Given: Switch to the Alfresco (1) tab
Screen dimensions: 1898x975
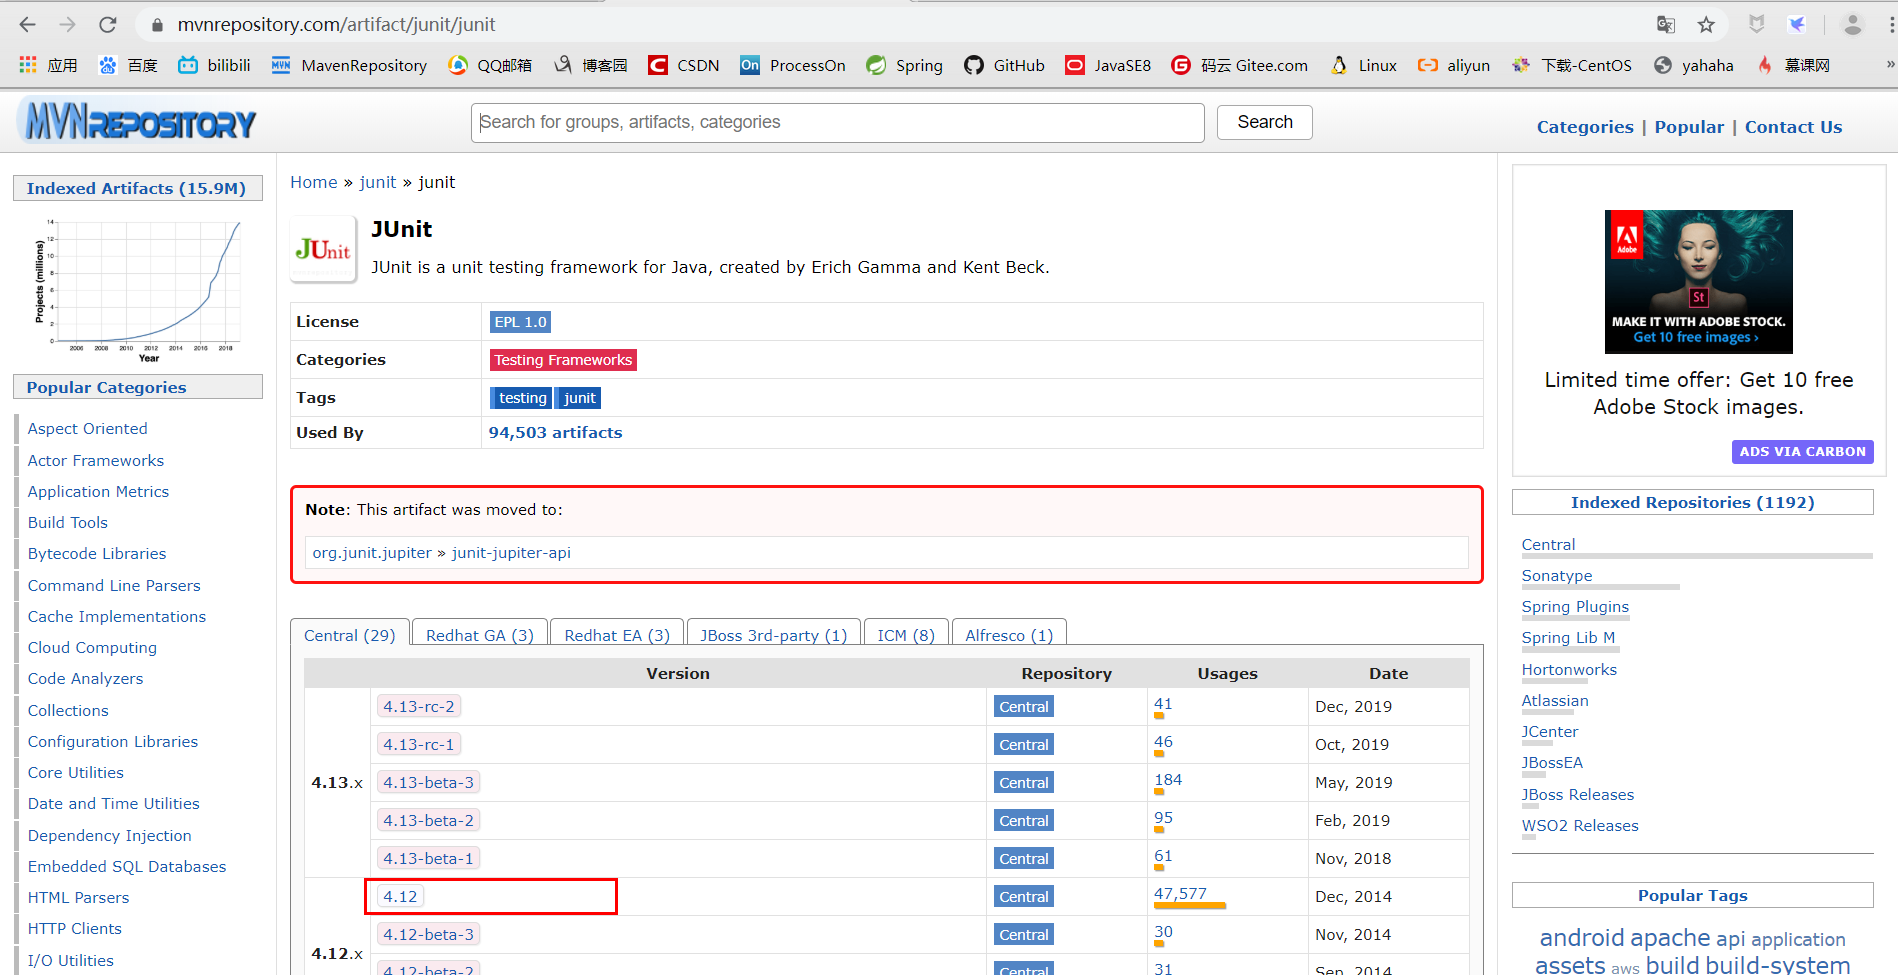Looking at the screenshot, I should tap(1009, 635).
